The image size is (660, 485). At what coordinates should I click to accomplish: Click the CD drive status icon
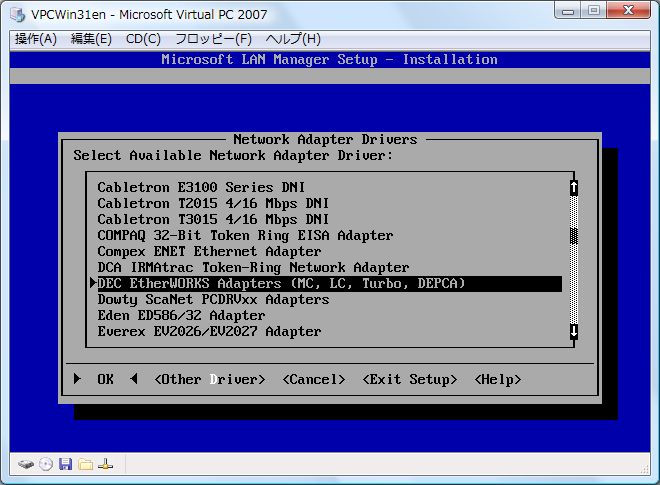[45, 464]
